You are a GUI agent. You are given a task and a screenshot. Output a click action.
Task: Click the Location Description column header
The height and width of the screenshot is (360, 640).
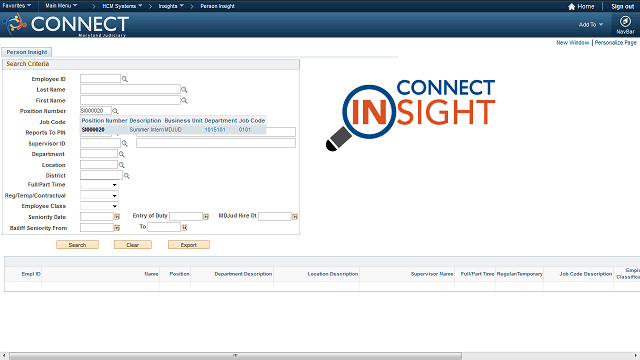coord(333,274)
